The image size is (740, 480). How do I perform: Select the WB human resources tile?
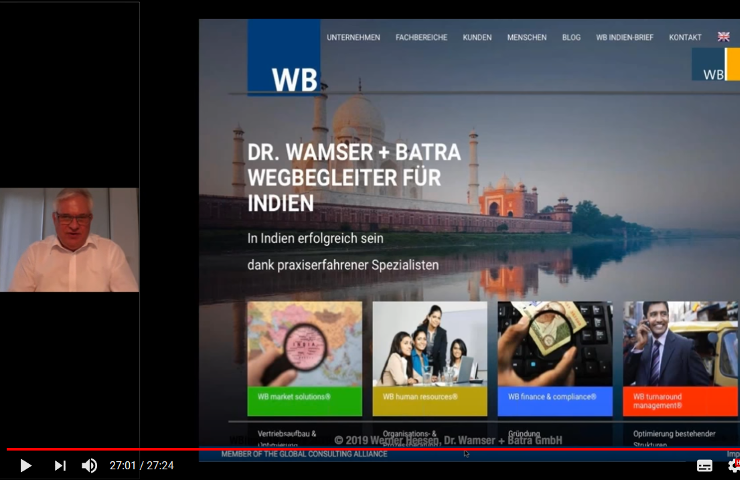pos(429,358)
